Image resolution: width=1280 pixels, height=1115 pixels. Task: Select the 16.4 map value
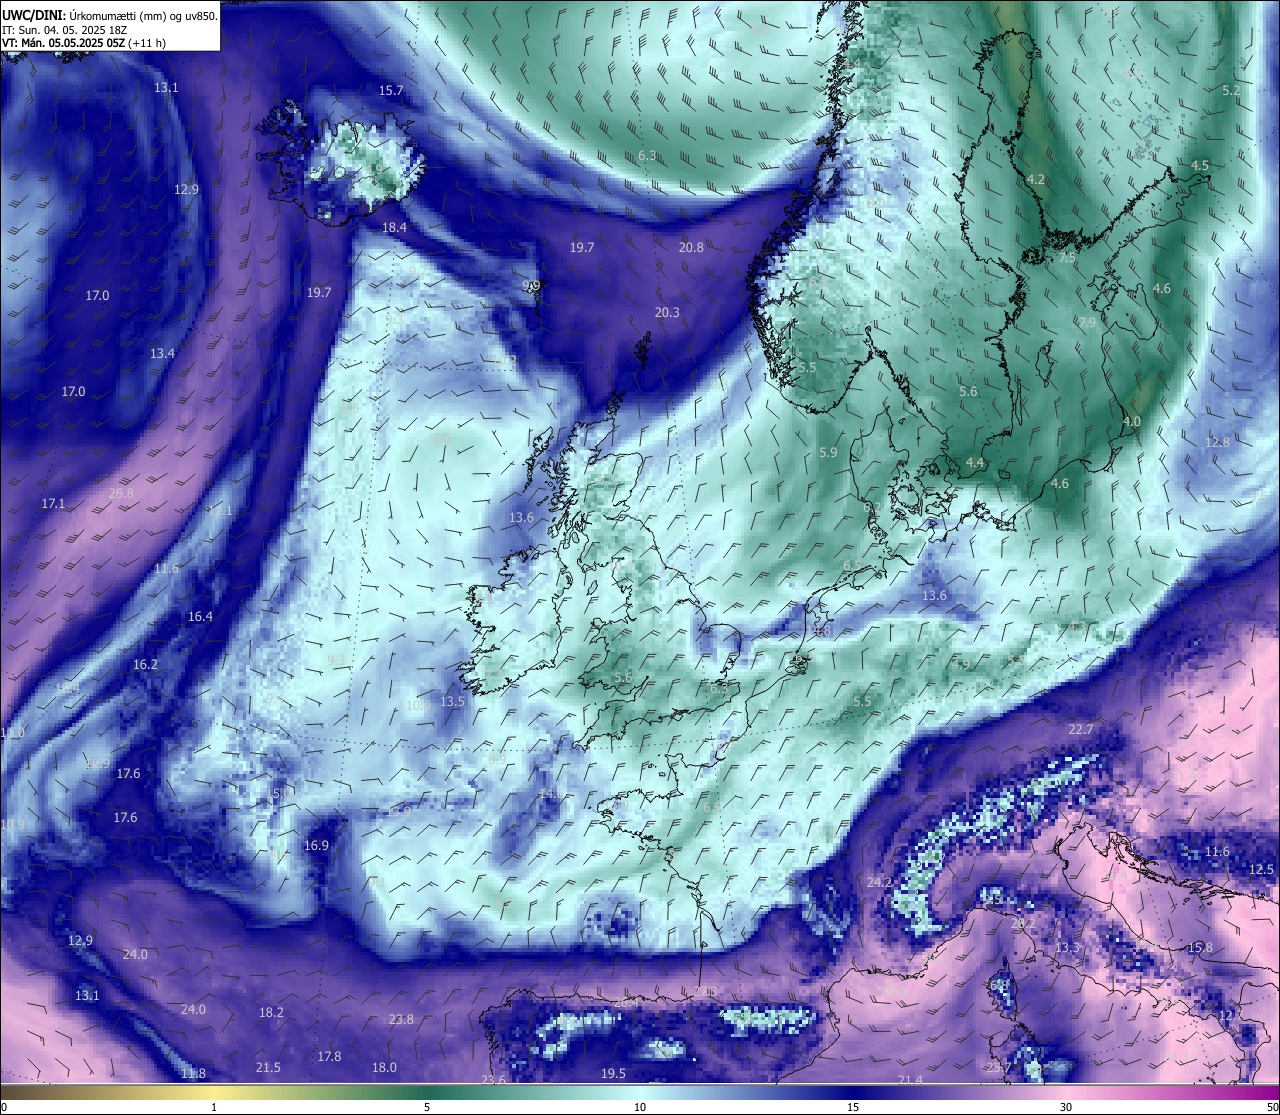[x=201, y=617]
